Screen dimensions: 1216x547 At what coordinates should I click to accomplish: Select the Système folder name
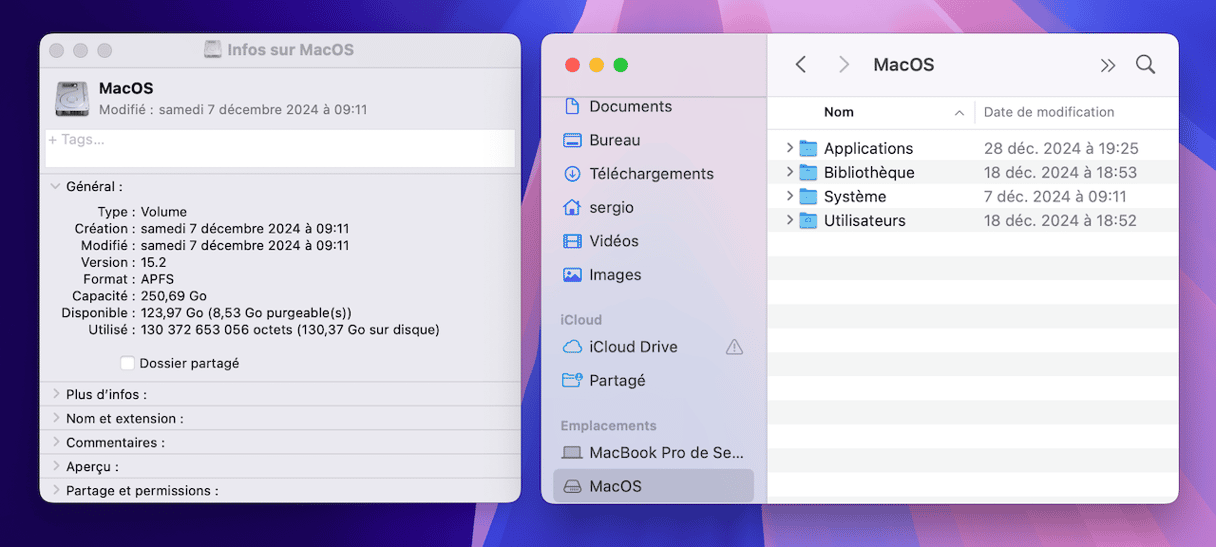855,196
